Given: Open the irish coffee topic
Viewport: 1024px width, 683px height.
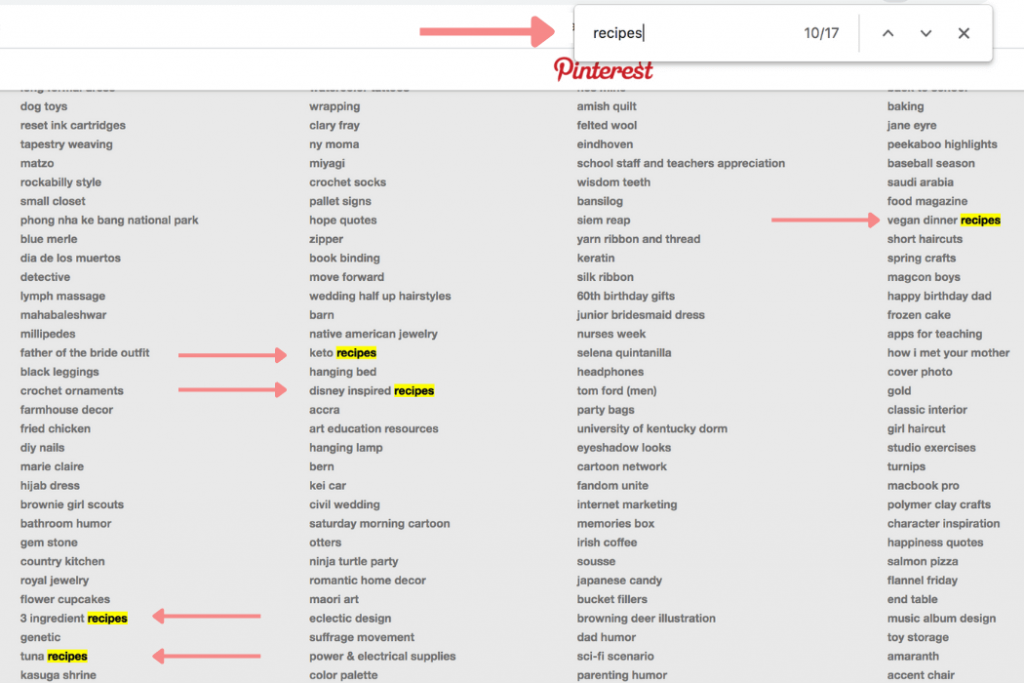Looking at the screenshot, I should pos(607,542).
